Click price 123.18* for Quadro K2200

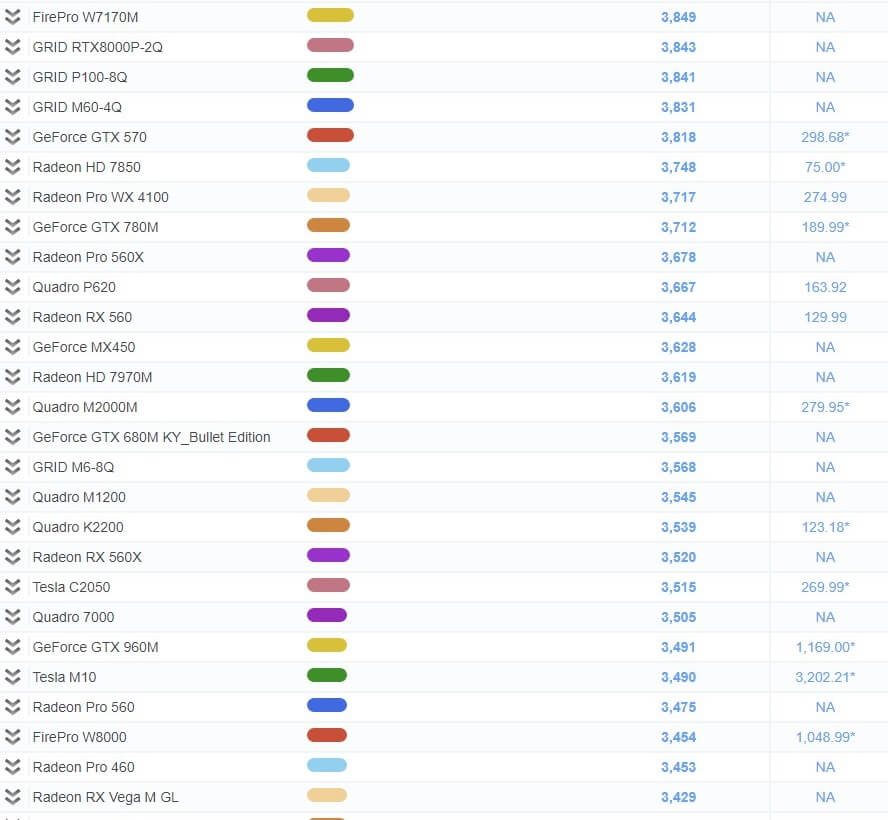pyautogui.click(x=825, y=528)
